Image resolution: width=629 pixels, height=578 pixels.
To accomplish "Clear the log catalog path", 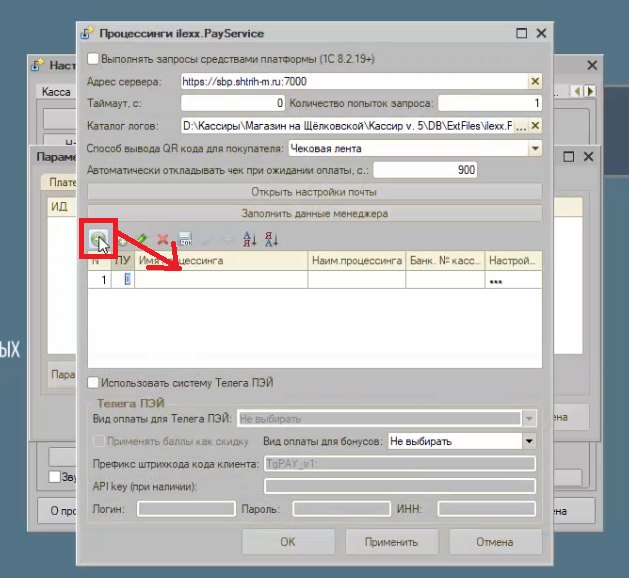I will click(535, 126).
